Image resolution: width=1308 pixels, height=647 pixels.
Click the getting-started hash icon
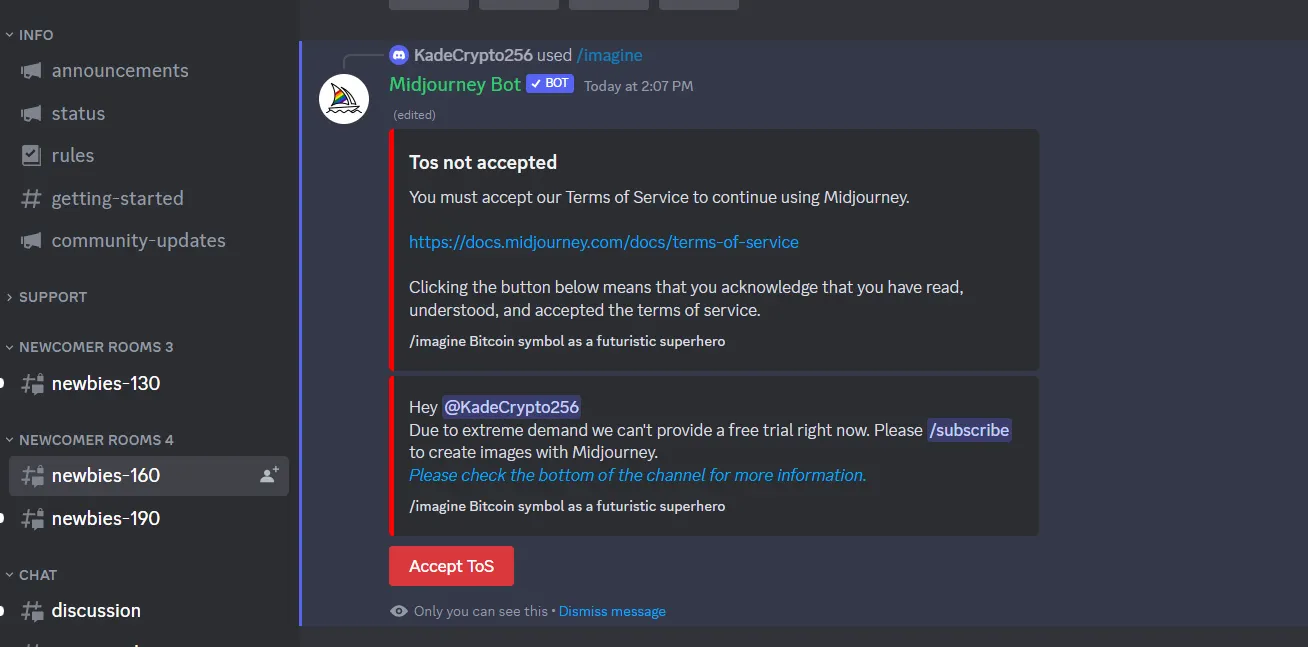click(x=32, y=199)
